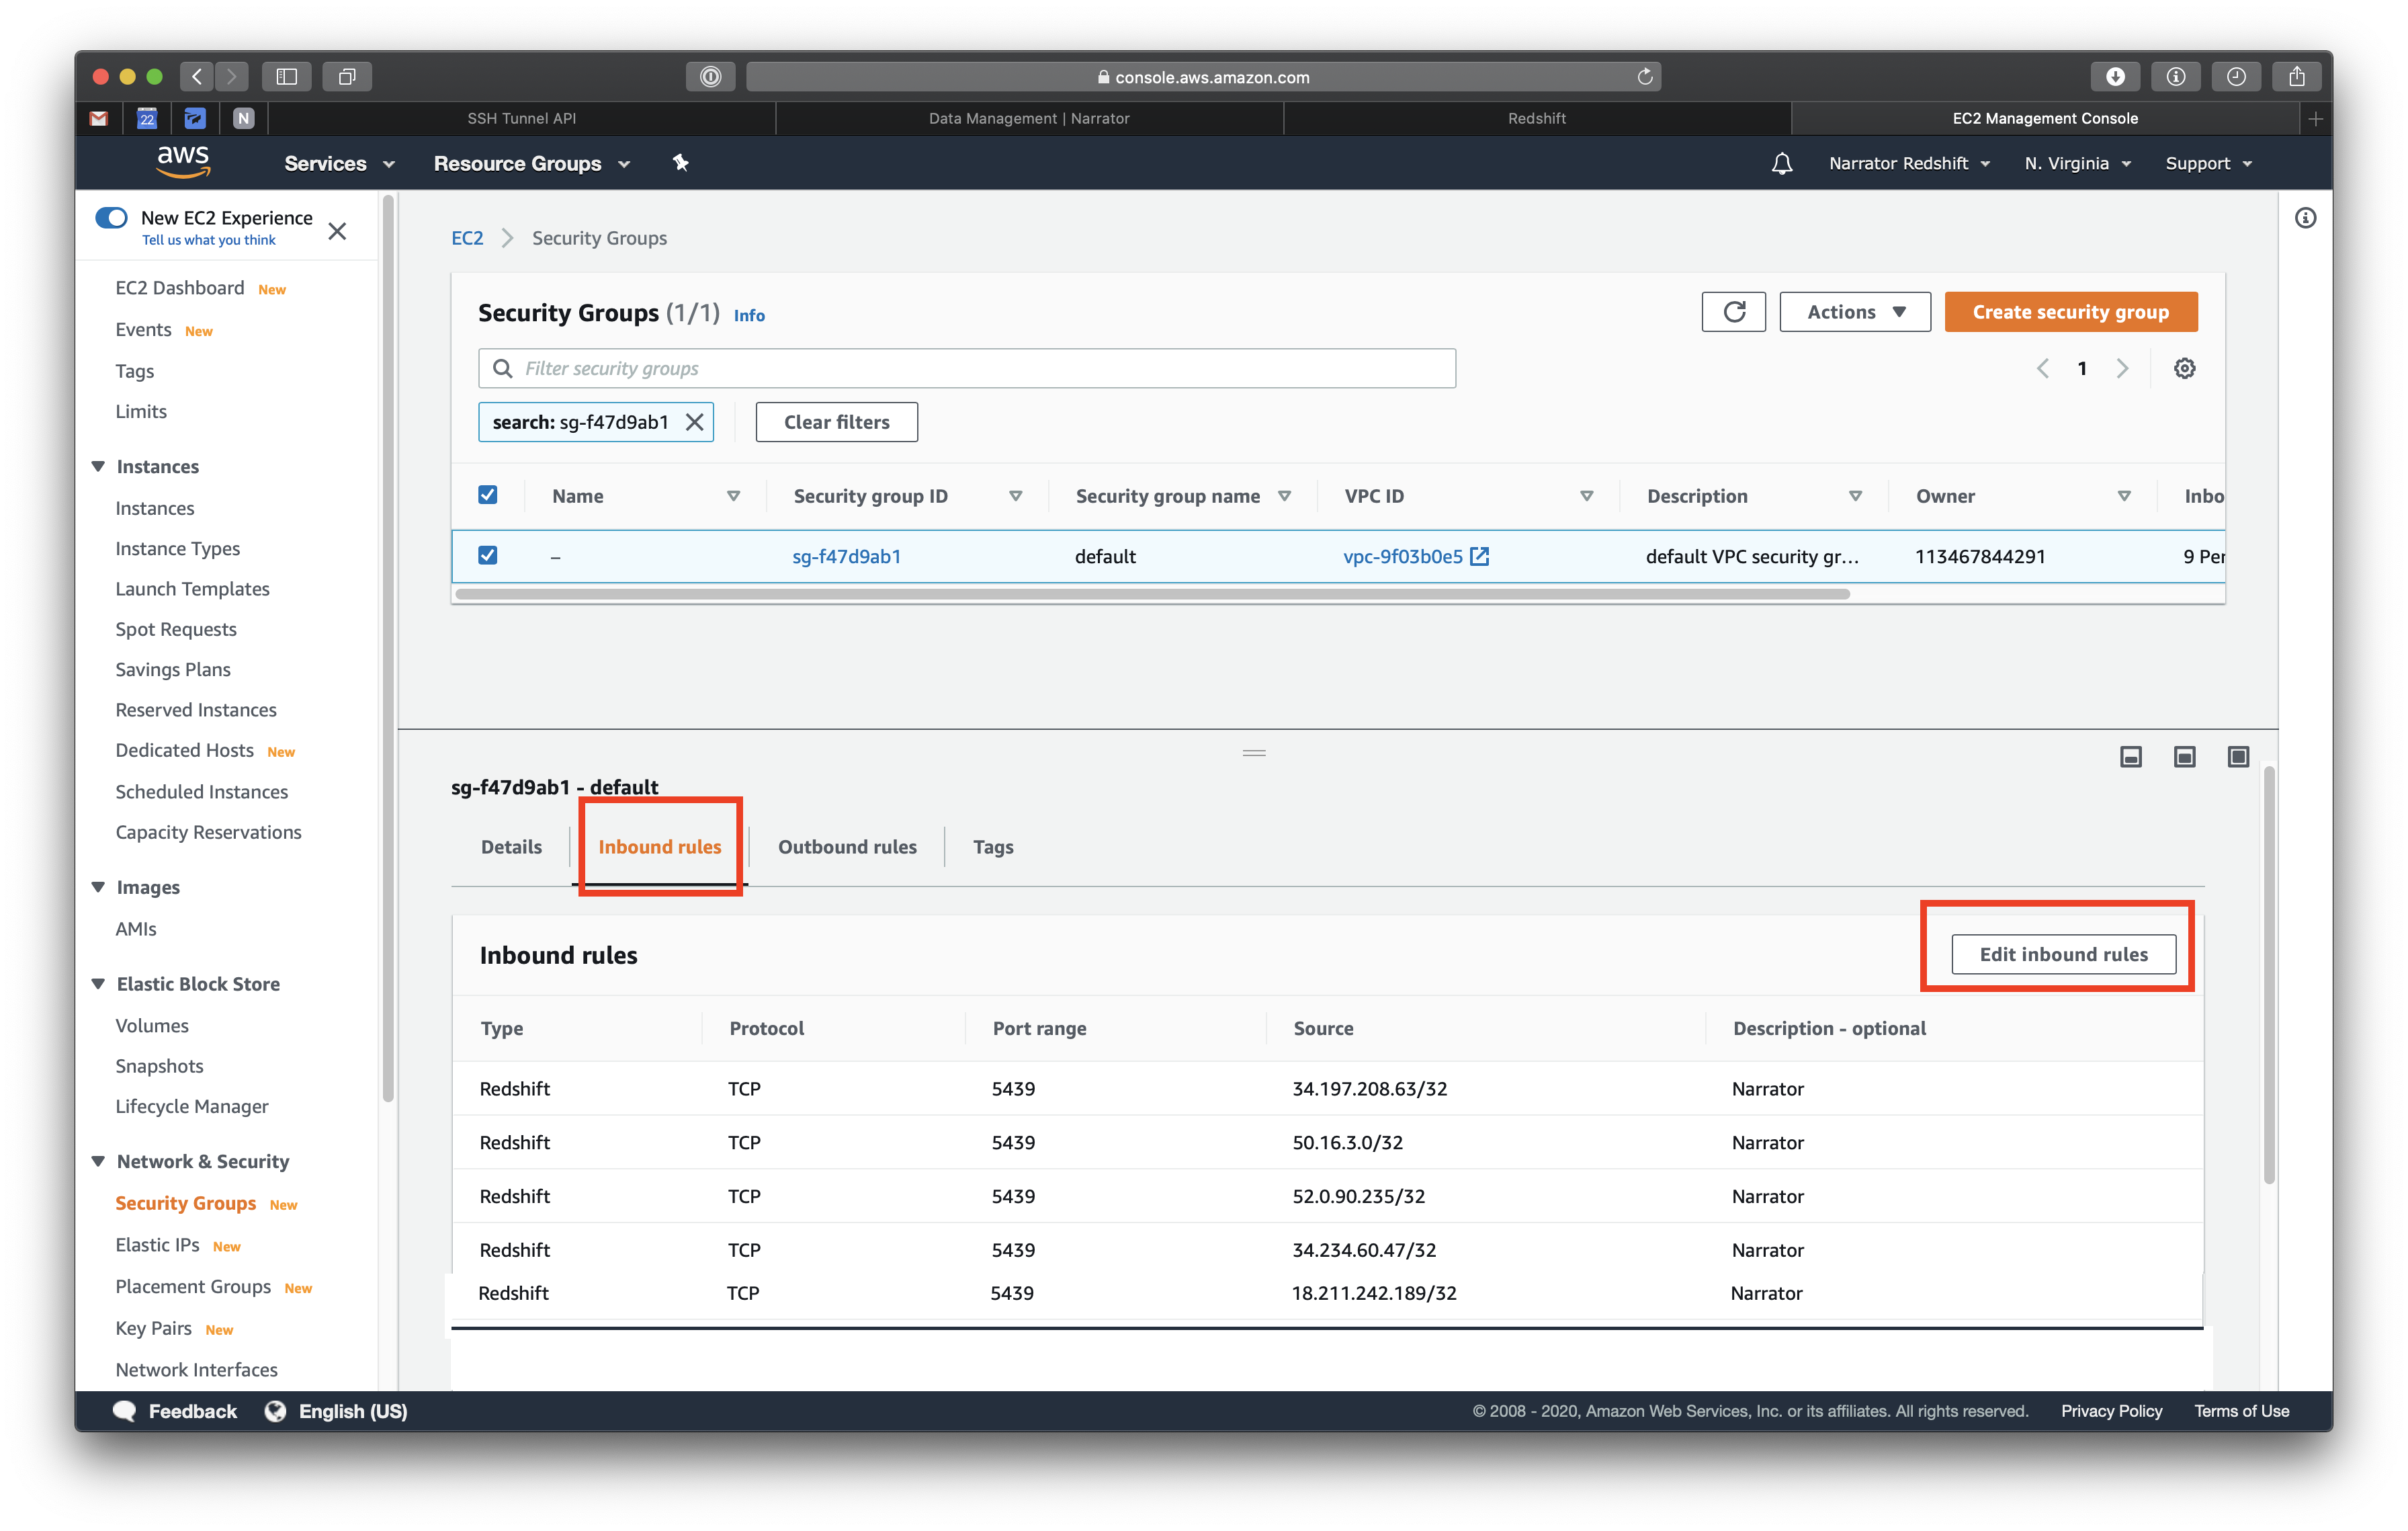
Task: Uncheck the select-all header checkbox
Action: (x=488, y=495)
